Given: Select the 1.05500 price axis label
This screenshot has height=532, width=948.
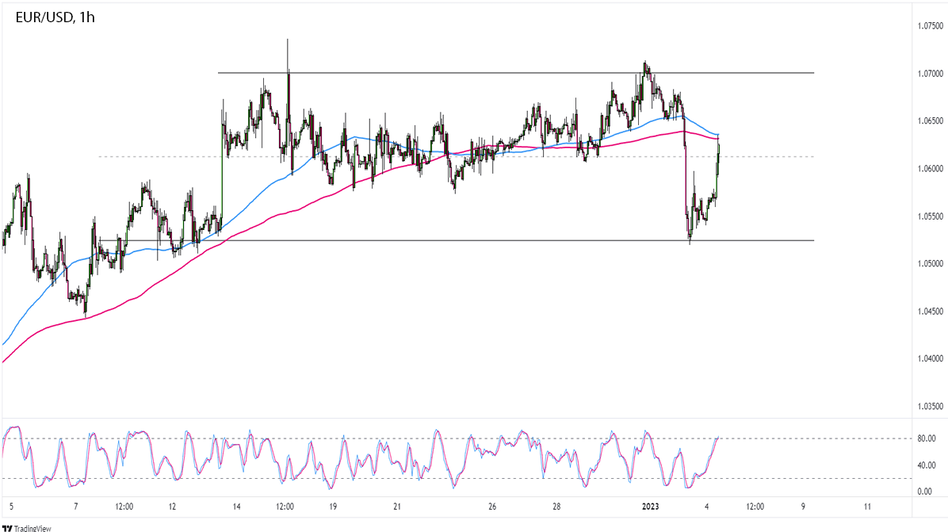Looking at the screenshot, I should pos(930,216).
